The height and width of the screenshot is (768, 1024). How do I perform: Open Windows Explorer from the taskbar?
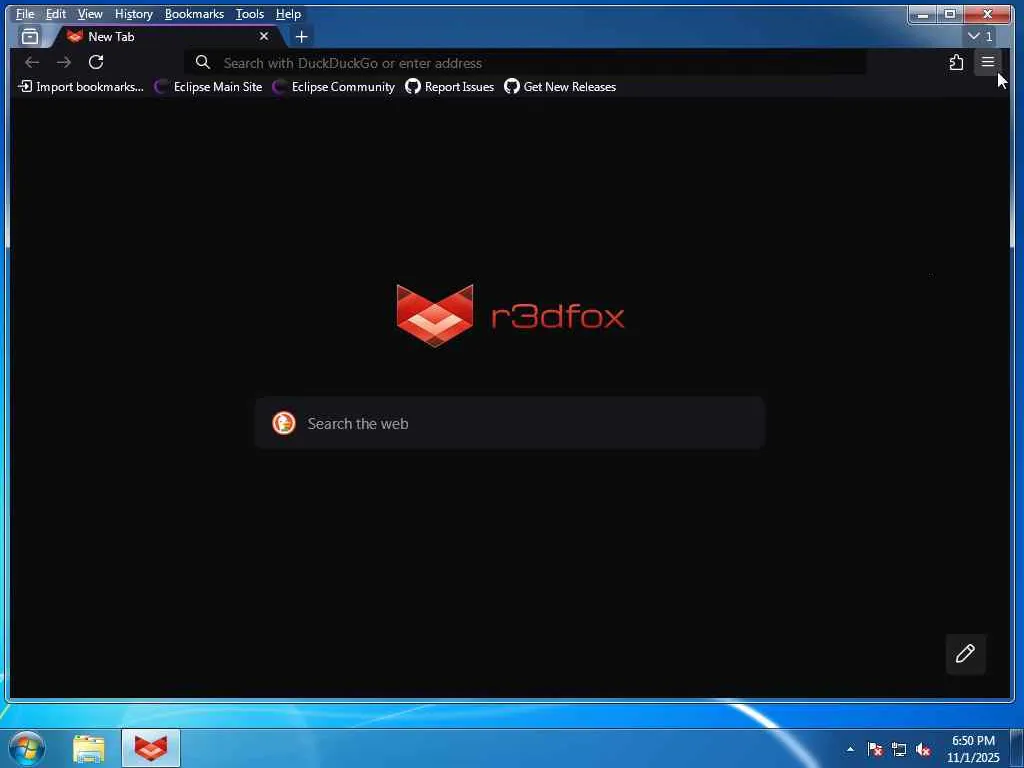coord(89,748)
